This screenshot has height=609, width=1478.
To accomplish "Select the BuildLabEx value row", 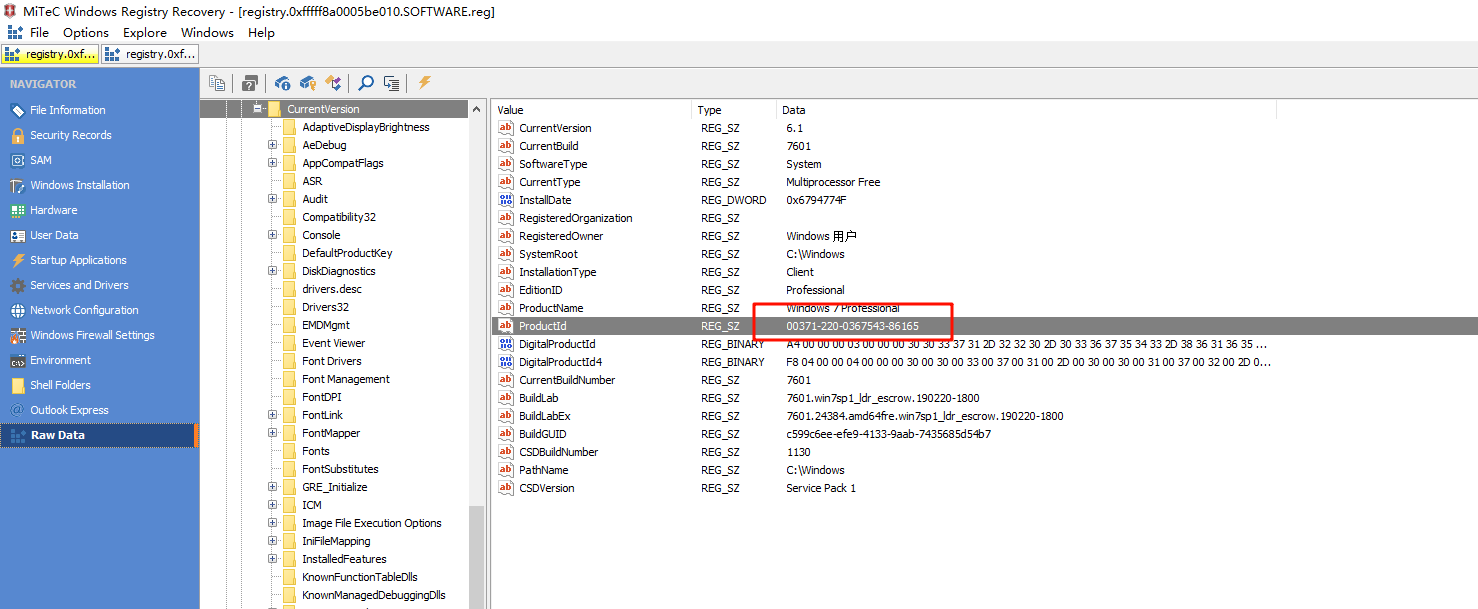I will coord(985,416).
